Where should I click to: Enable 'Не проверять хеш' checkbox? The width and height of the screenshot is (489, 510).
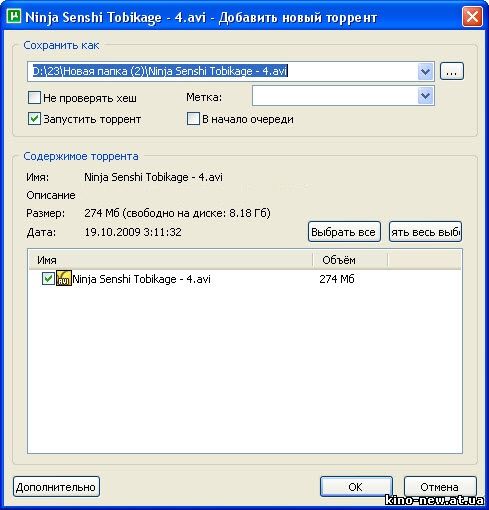34,98
